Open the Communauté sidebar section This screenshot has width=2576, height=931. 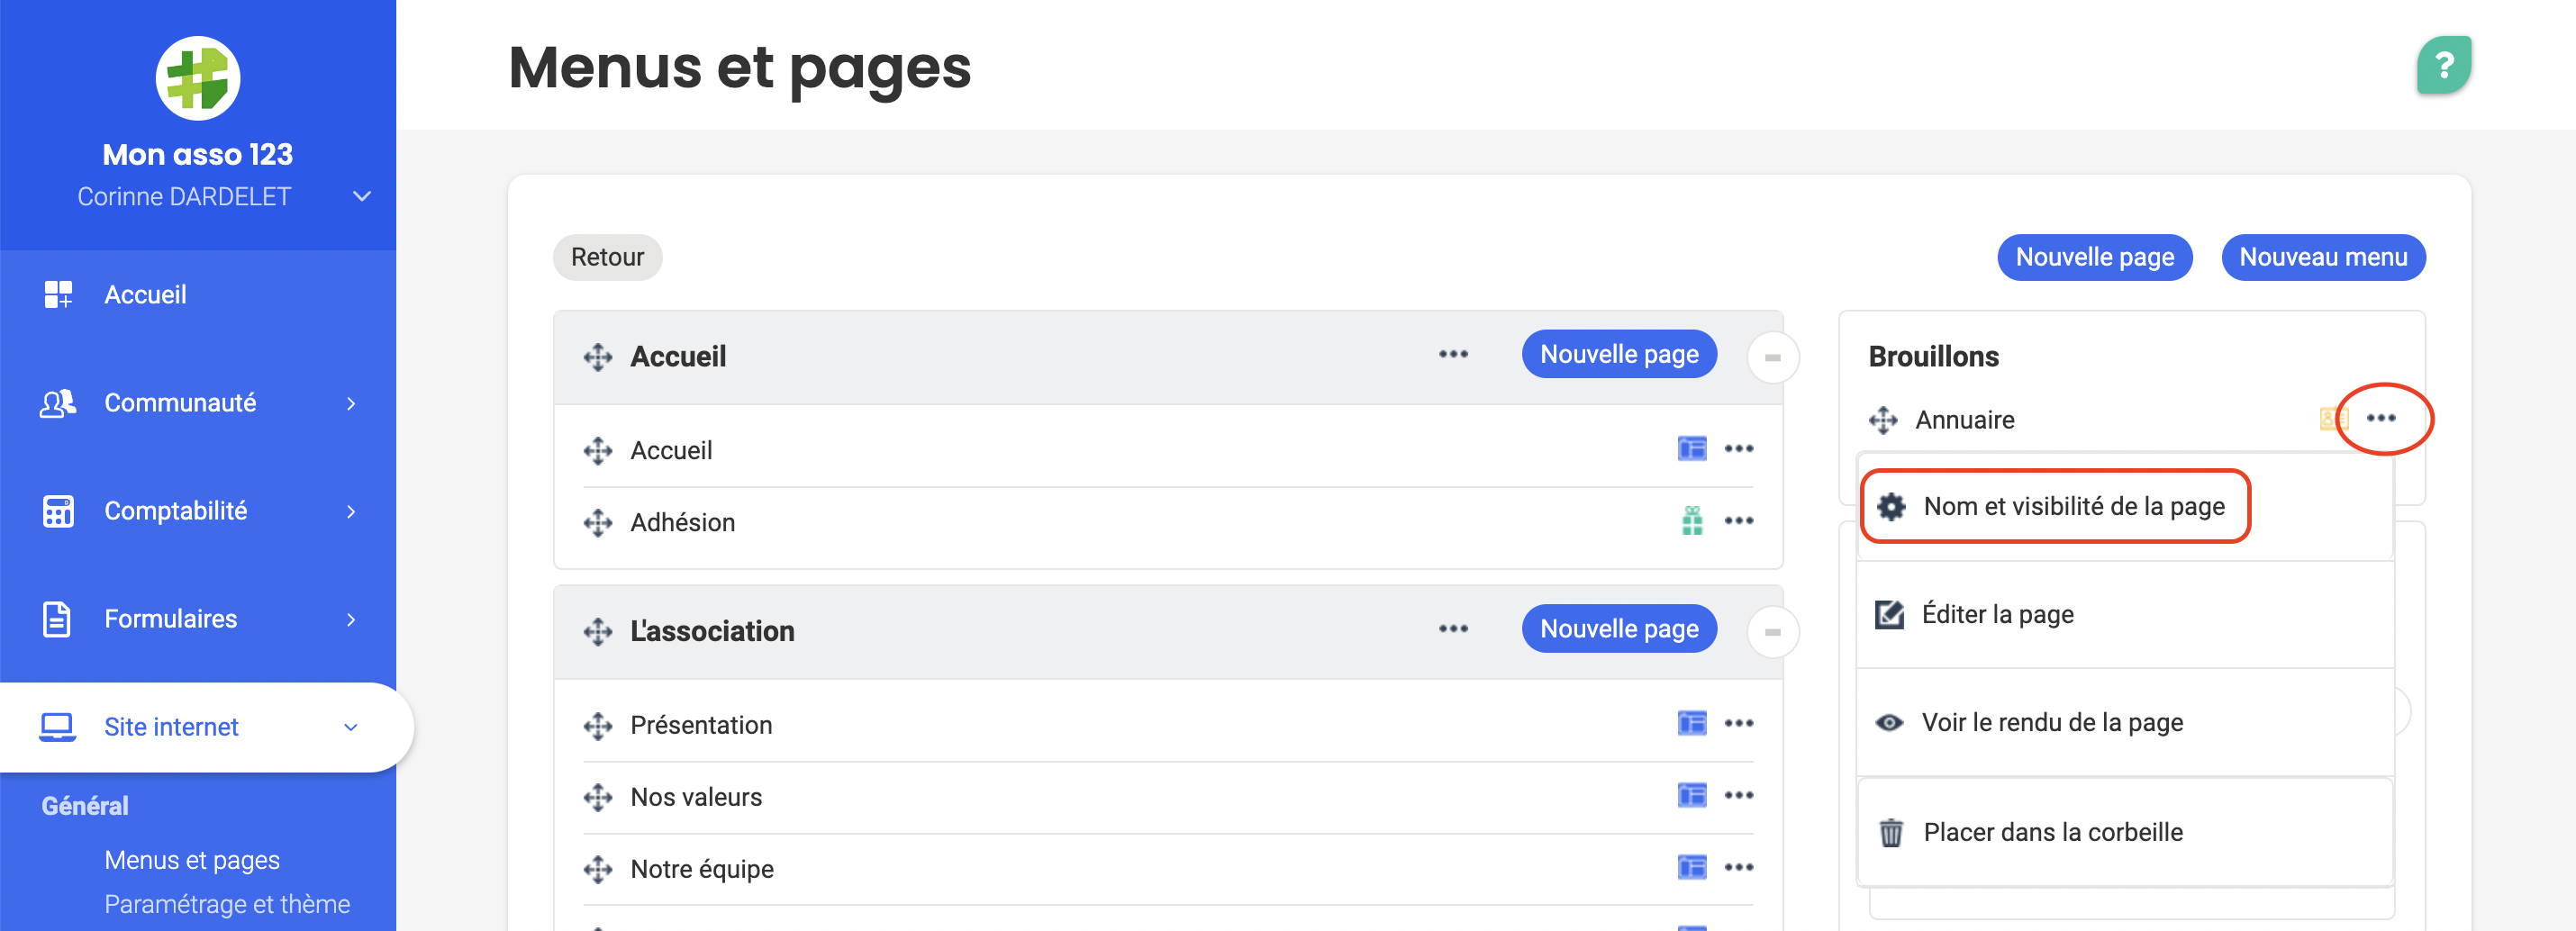click(x=198, y=403)
